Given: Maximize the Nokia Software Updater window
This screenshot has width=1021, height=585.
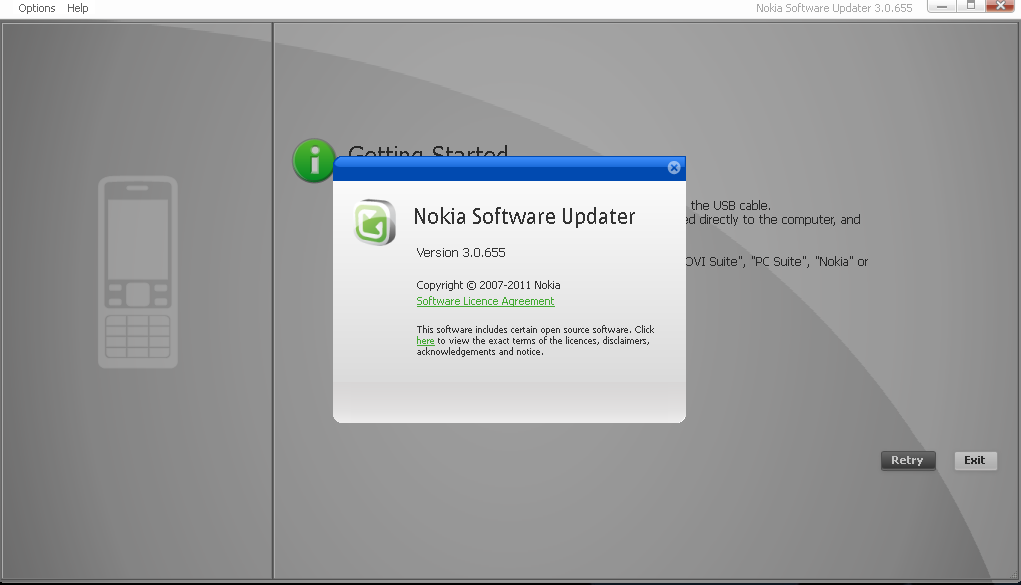Looking at the screenshot, I should pyautogui.click(x=970, y=6).
